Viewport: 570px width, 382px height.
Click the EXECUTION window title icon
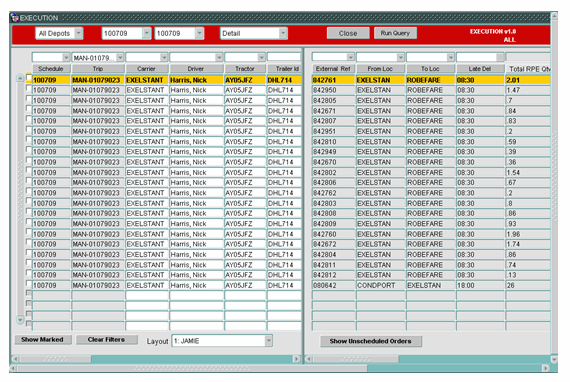click(x=15, y=17)
